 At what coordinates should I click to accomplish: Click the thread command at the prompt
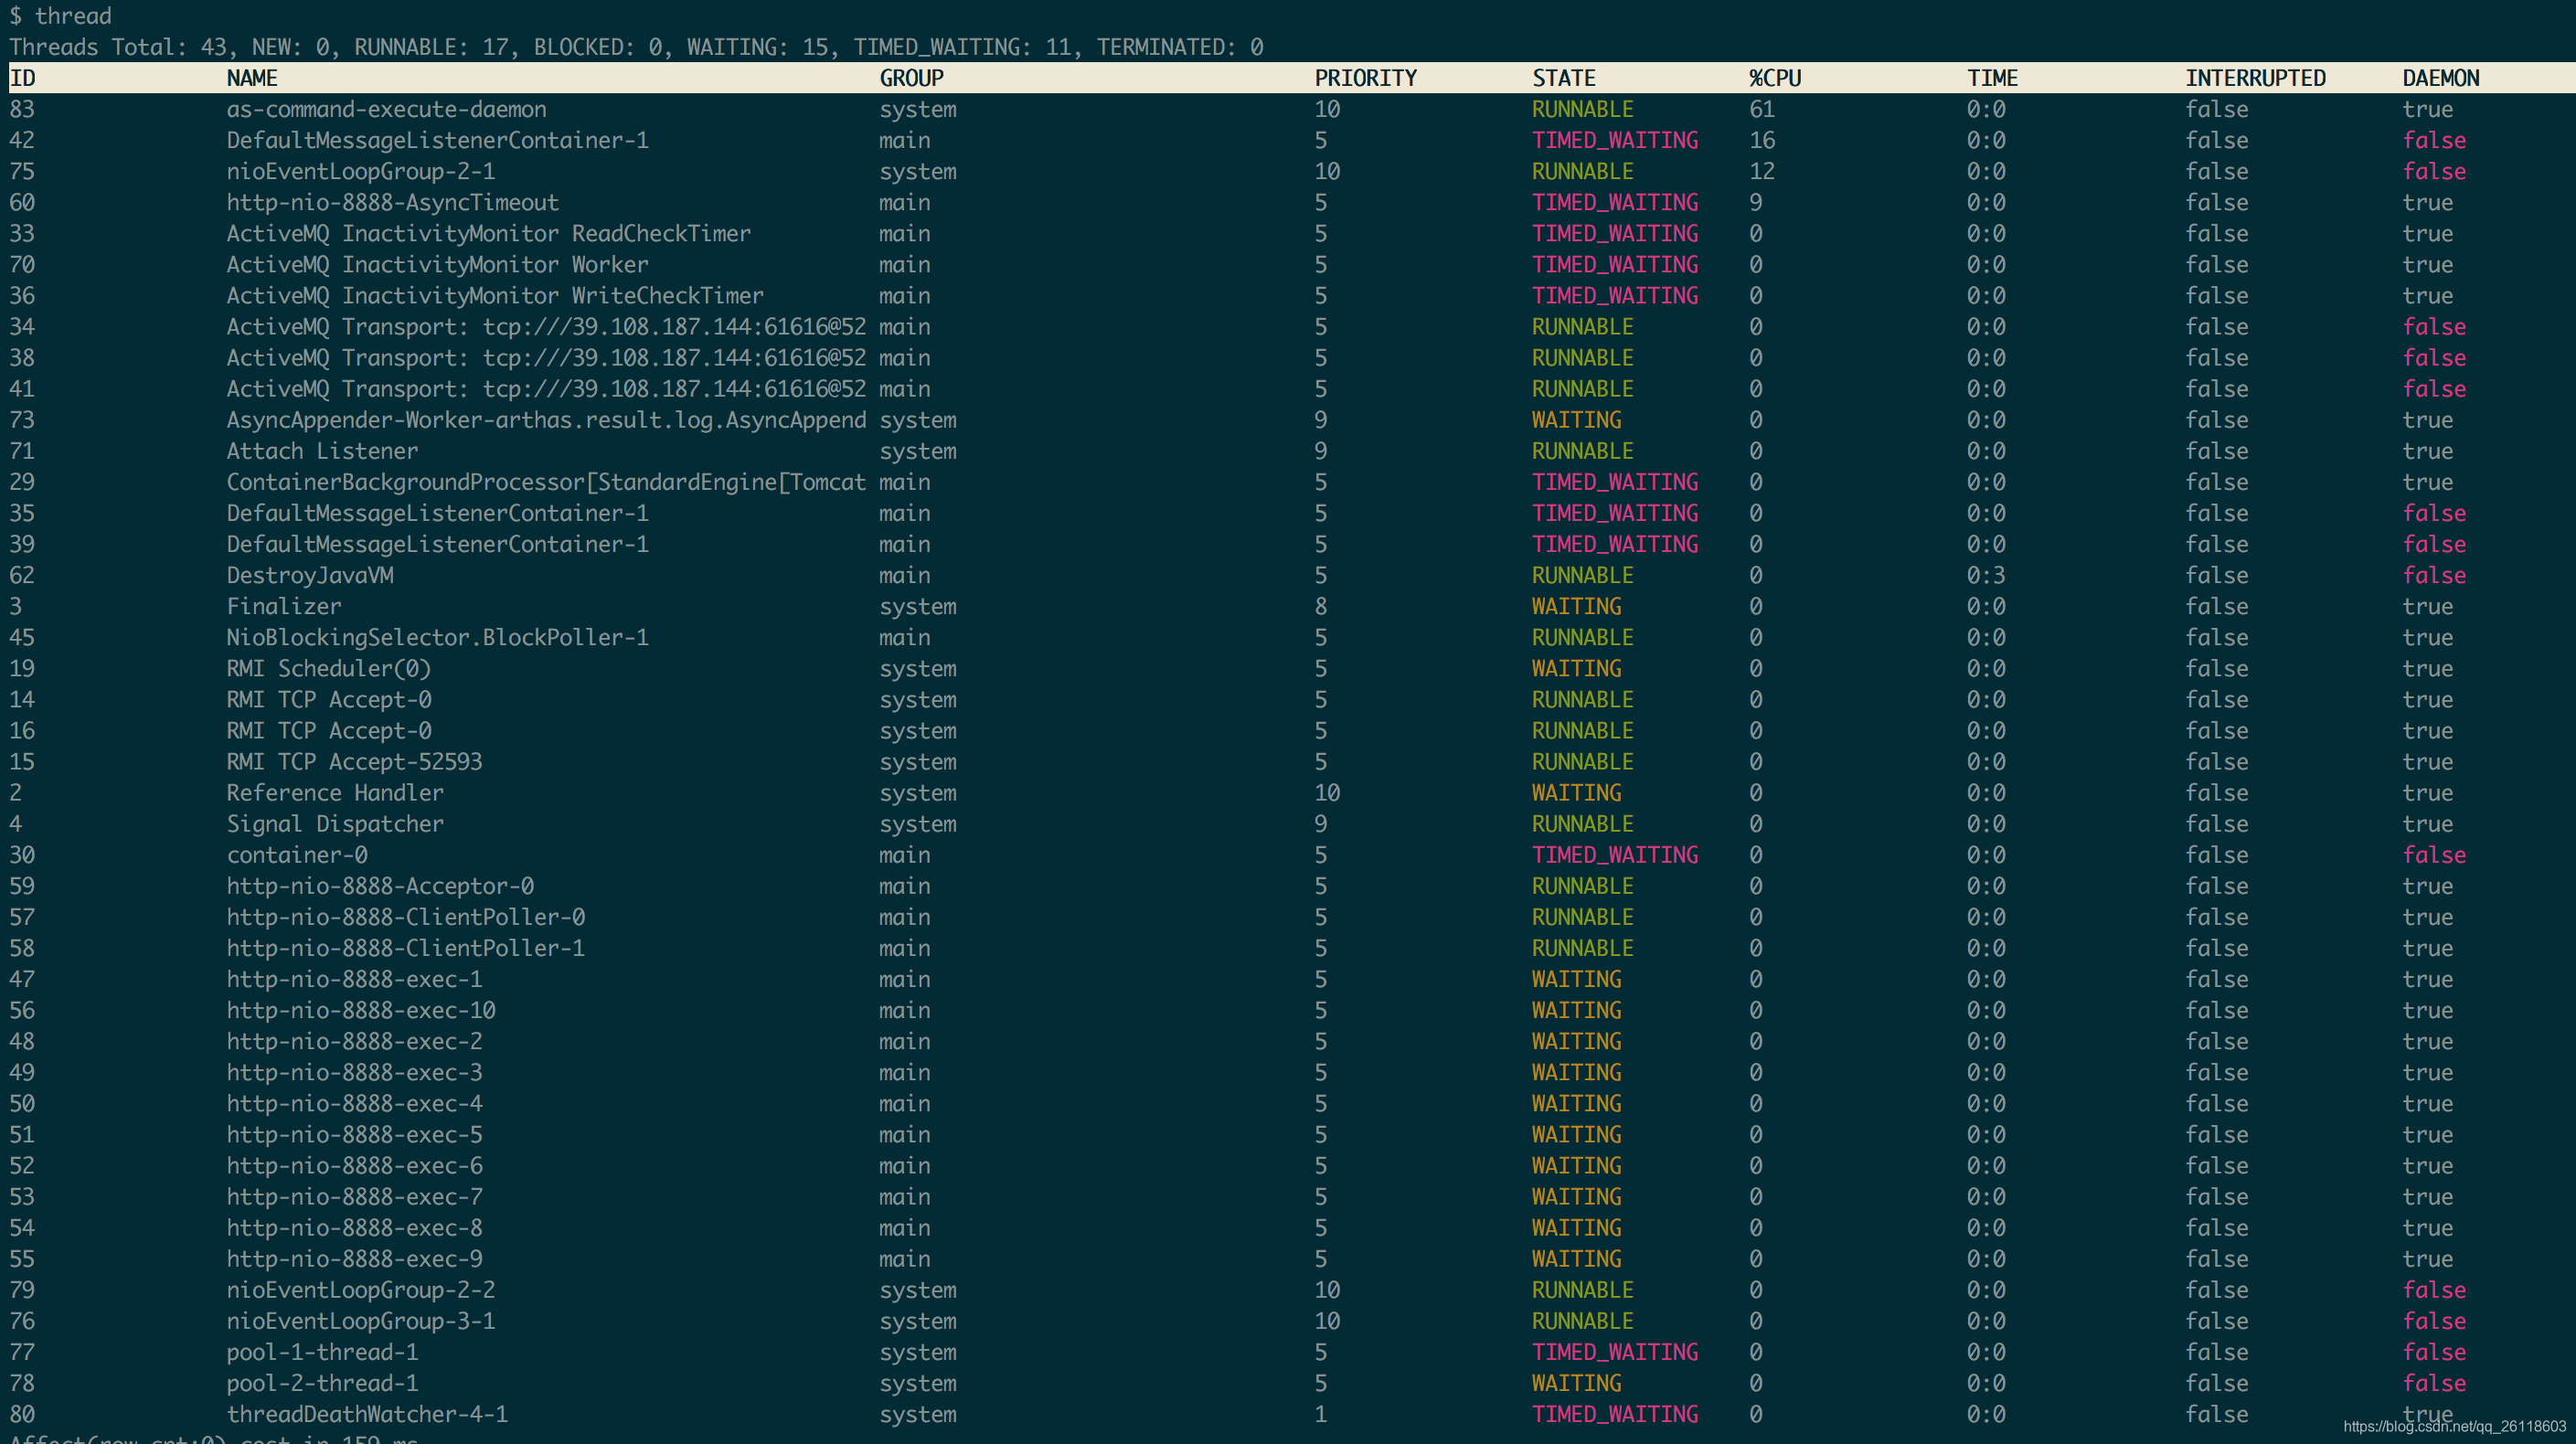(73, 16)
